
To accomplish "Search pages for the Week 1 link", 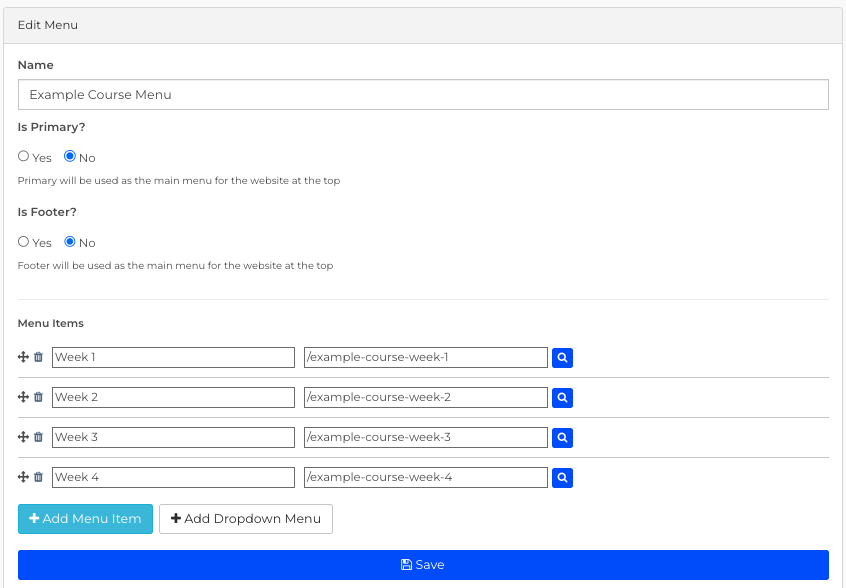I will 562,358.
